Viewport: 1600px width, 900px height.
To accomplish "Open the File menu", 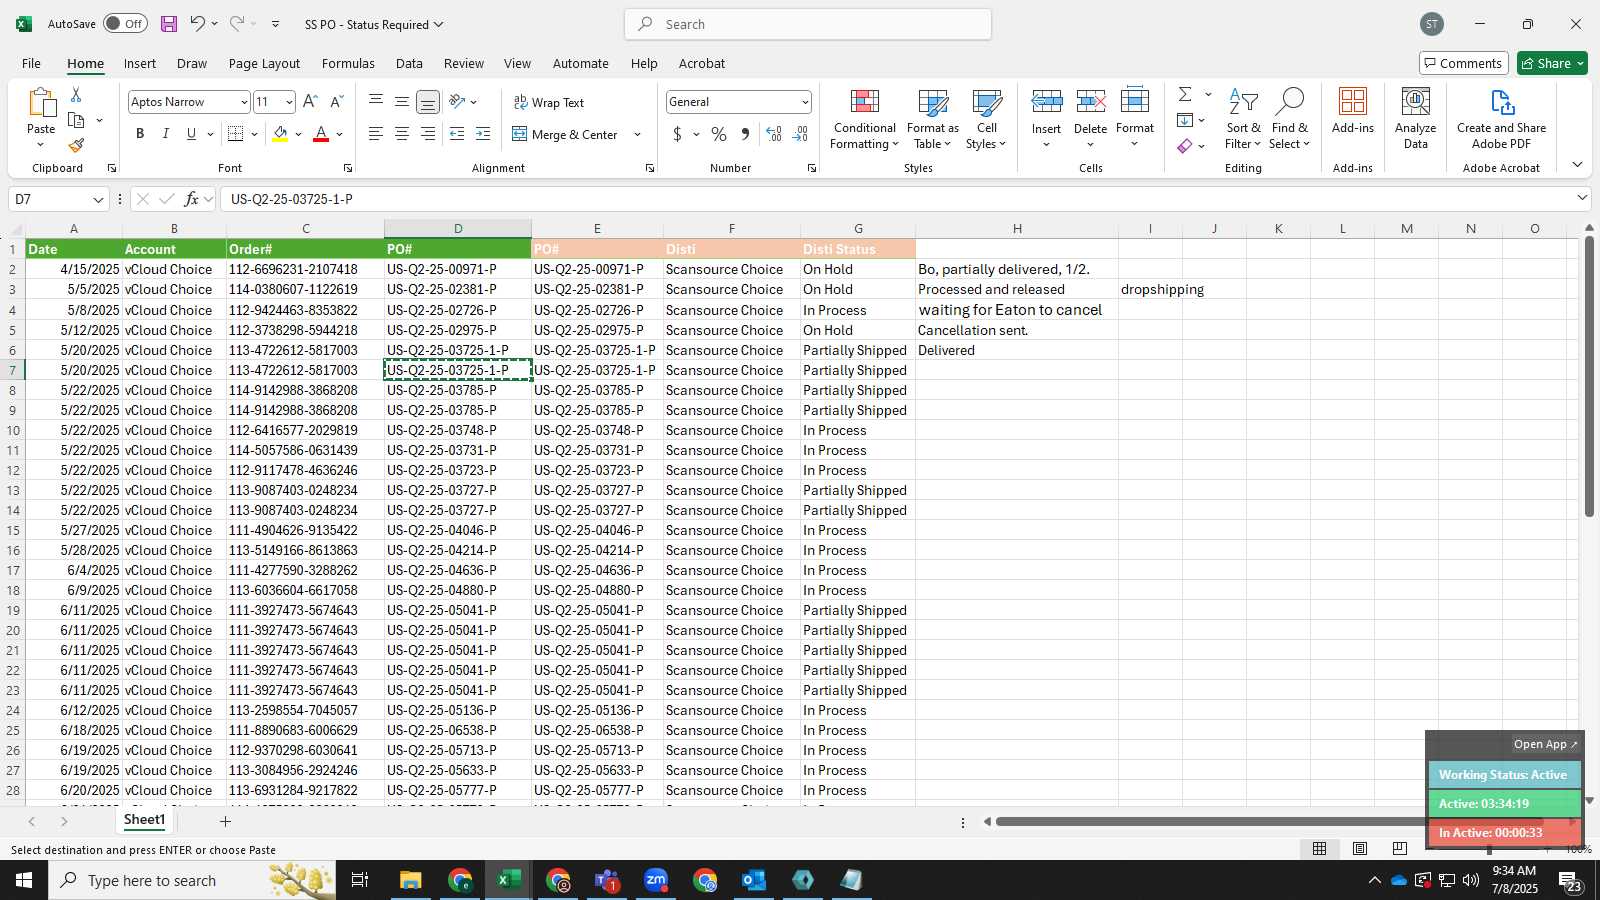I will point(31,63).
